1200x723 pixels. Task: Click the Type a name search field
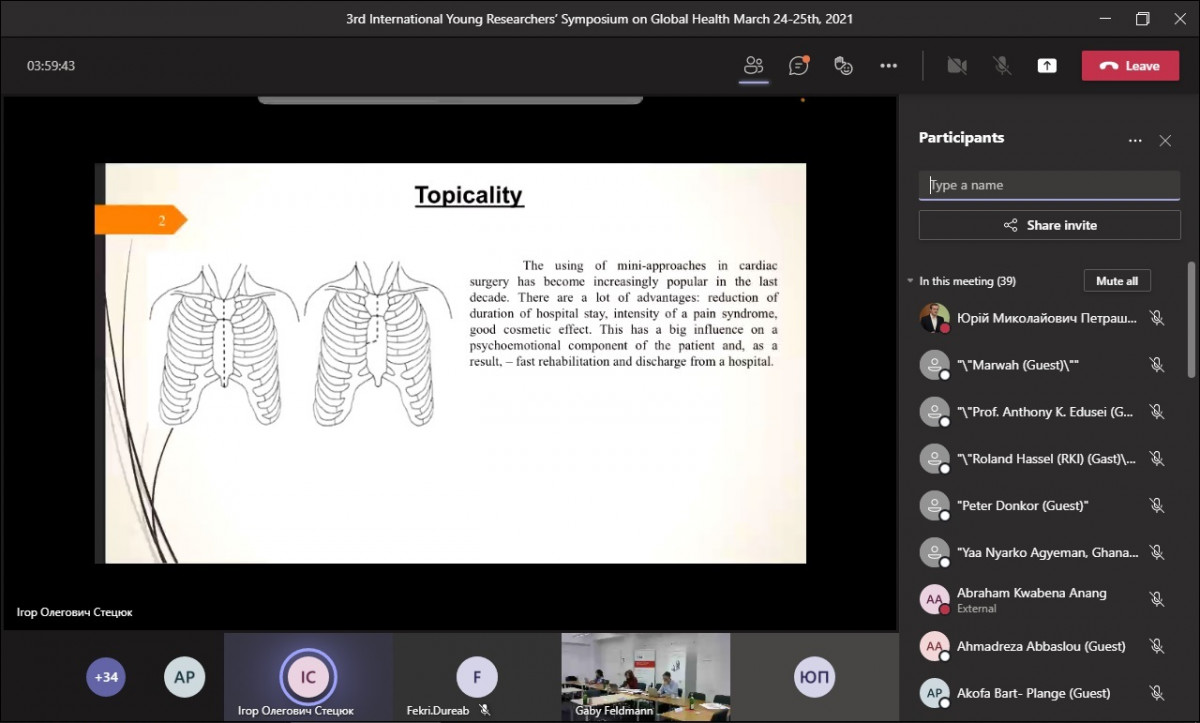tap(1049, 185)
